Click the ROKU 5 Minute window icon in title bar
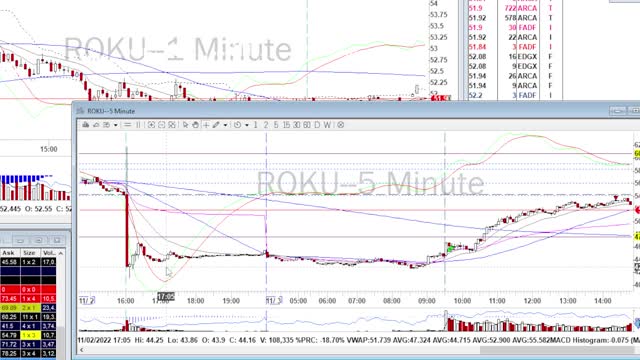Screen dimensions: 640x360 tap(80, 111)
